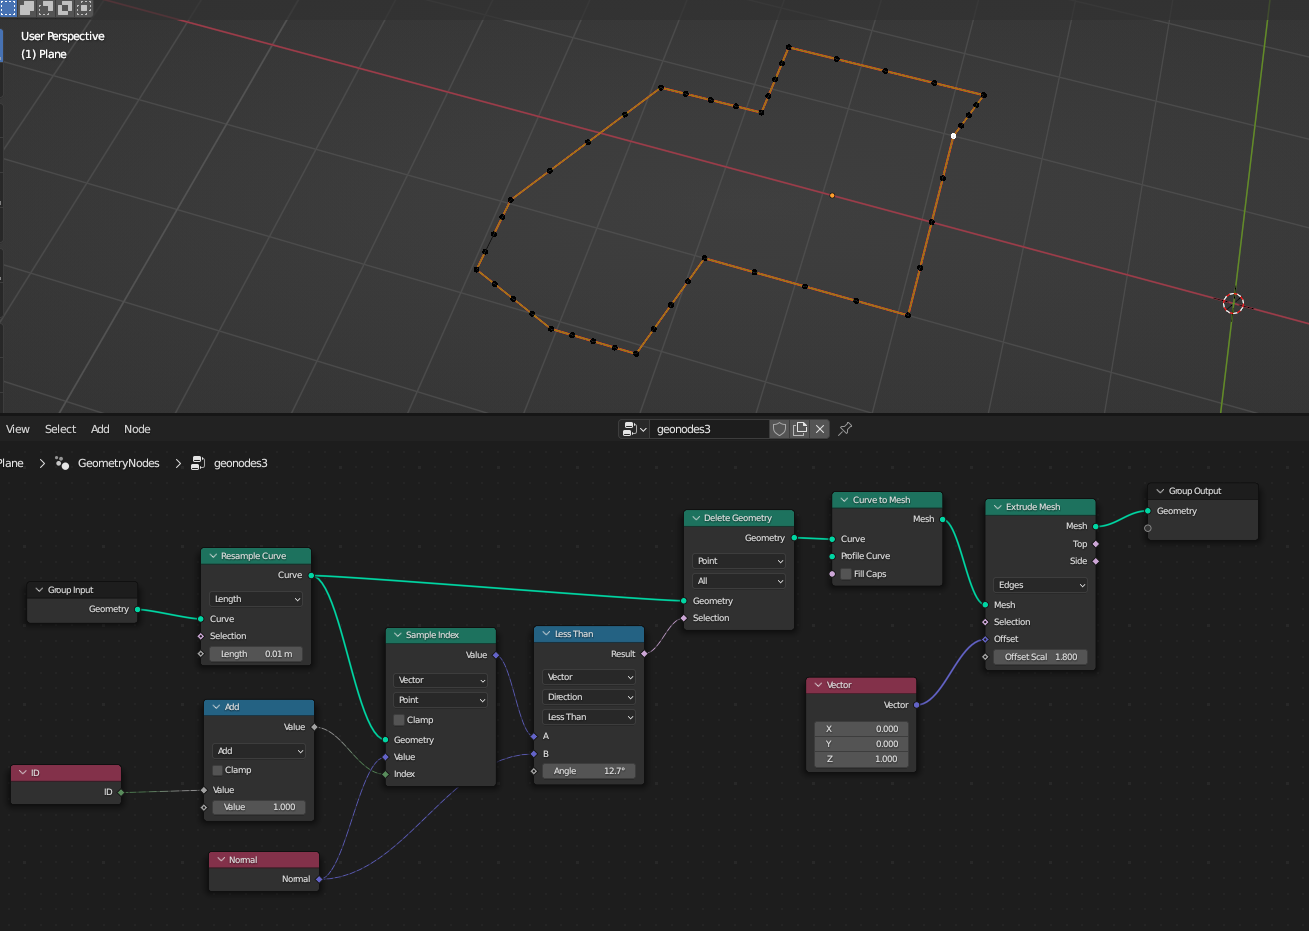Select the Extend selection mode icon
Image resolution: width=1309 pixels, height=931 pixels.
(x=27, y=7)
